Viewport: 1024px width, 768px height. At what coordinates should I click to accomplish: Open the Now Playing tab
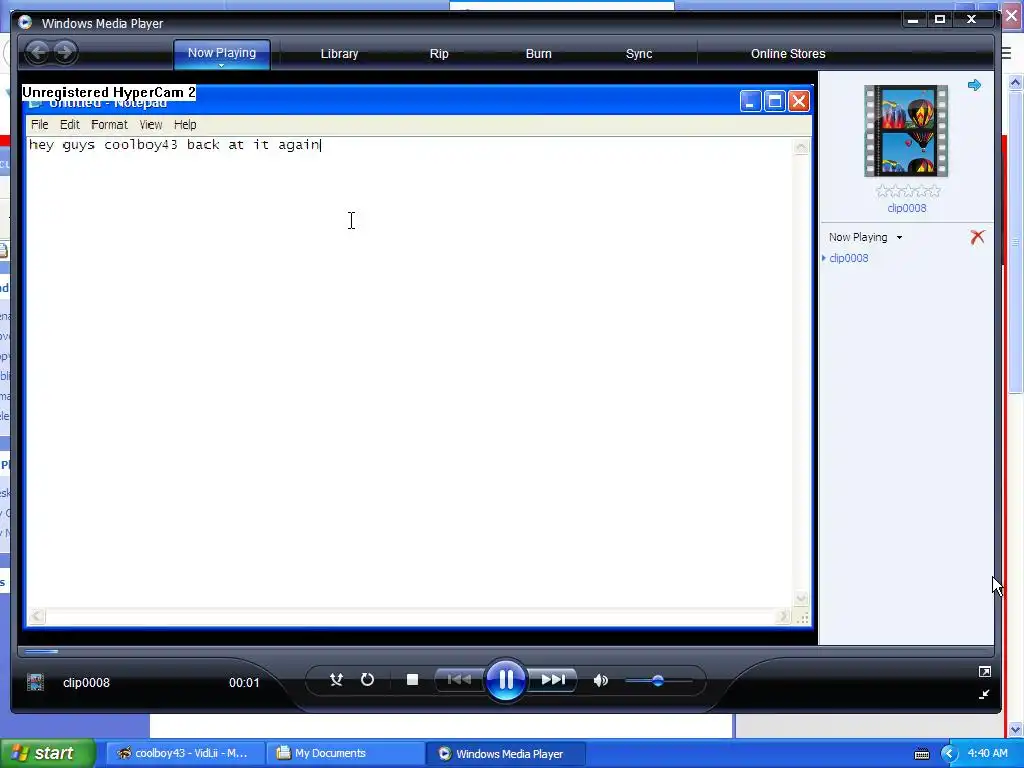[x=222, y=52]
